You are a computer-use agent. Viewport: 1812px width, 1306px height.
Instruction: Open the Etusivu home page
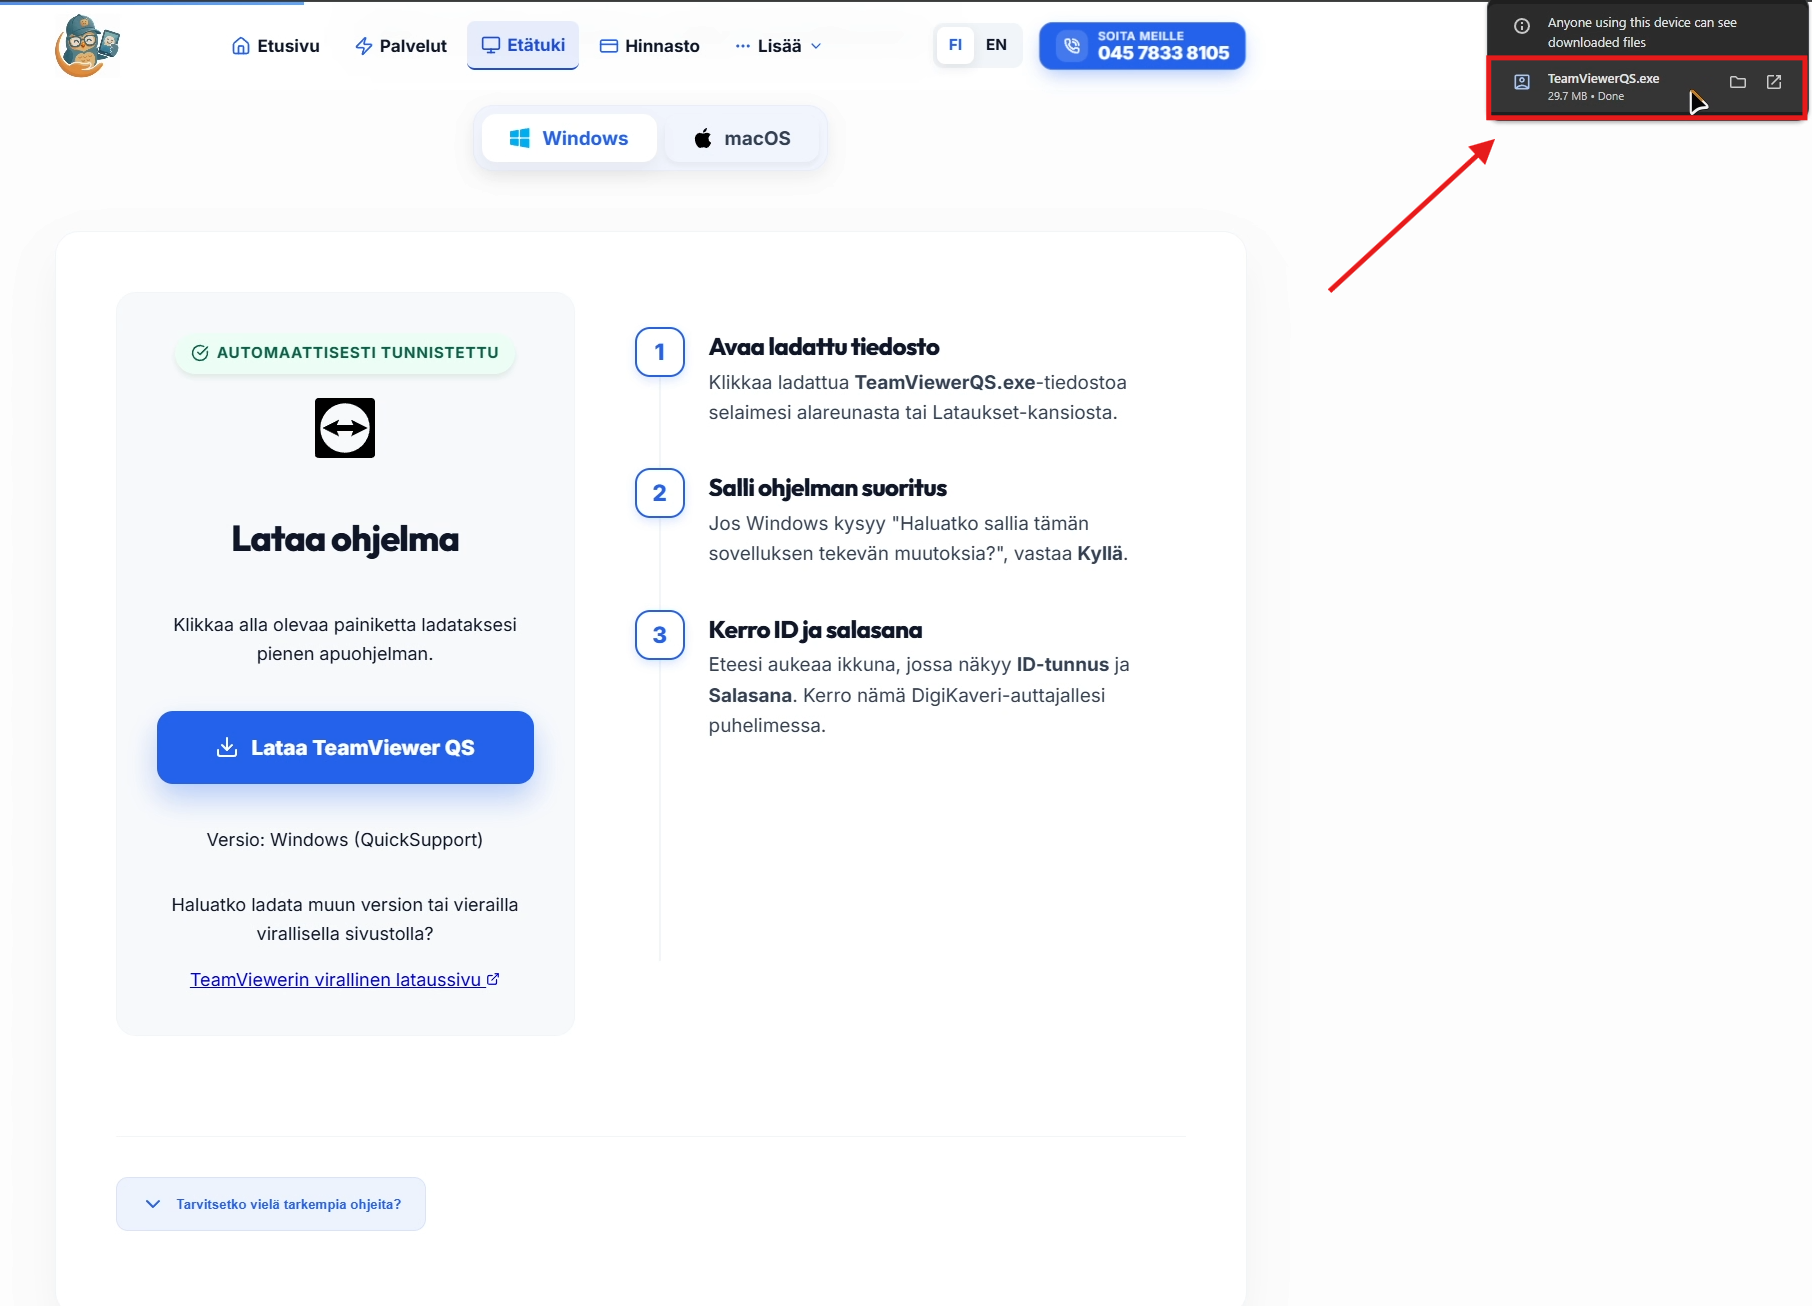click(x=276, y=46)
